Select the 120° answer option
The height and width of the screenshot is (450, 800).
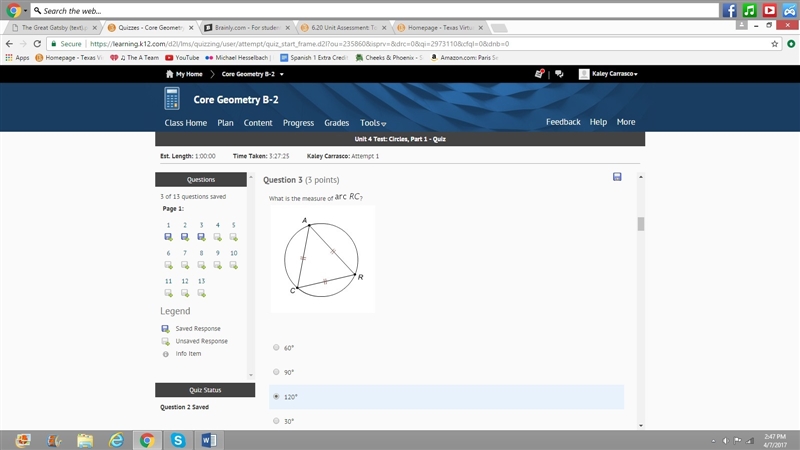click(x=276, y=396)
